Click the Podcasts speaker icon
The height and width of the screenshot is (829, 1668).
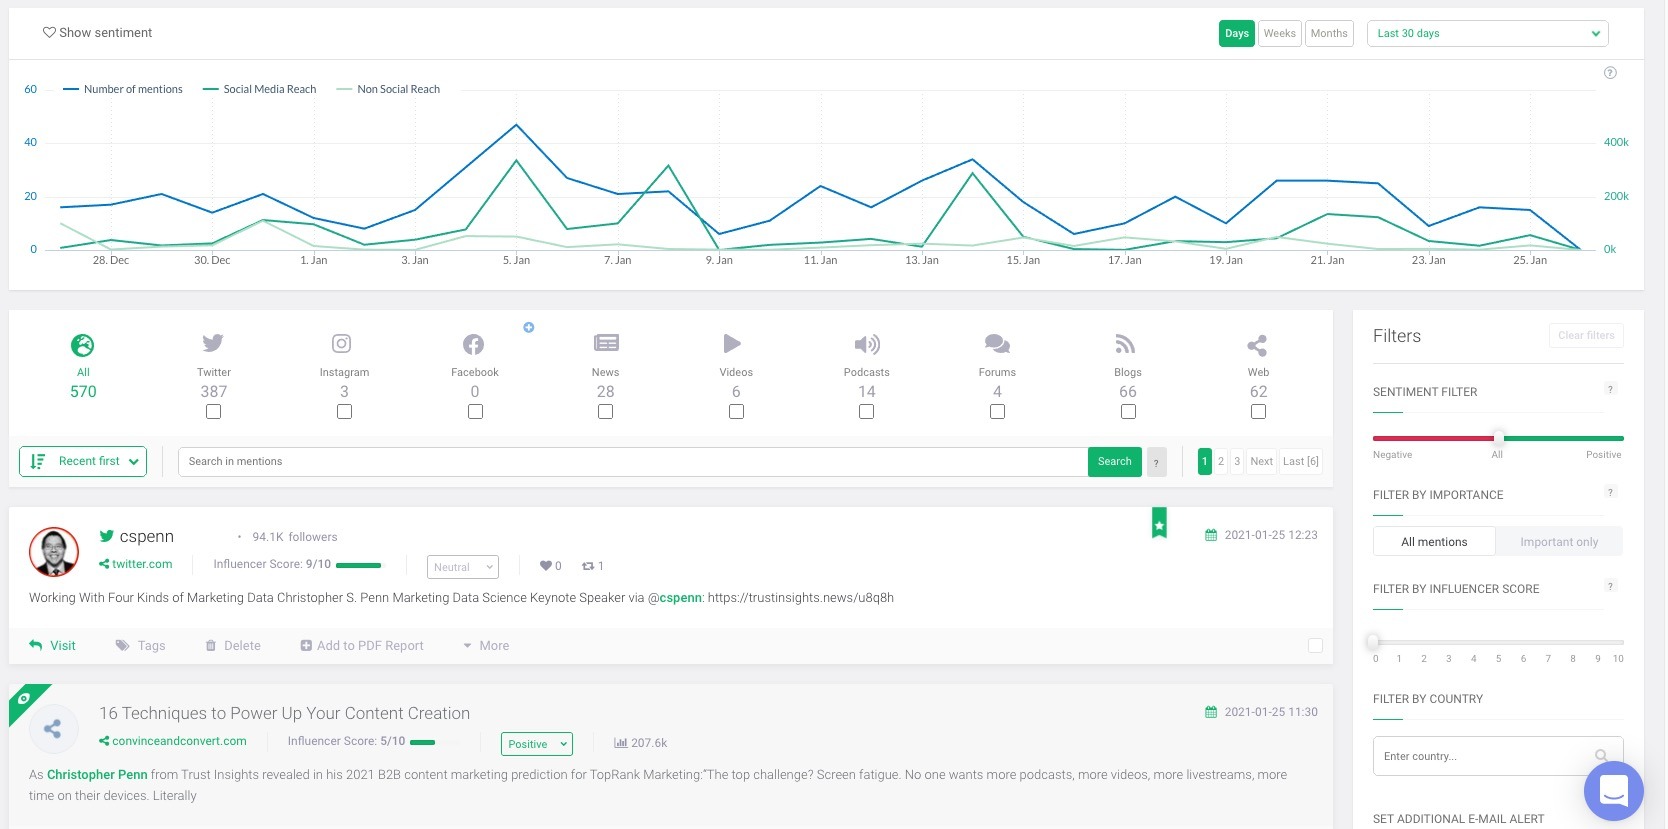coord(867,344)
